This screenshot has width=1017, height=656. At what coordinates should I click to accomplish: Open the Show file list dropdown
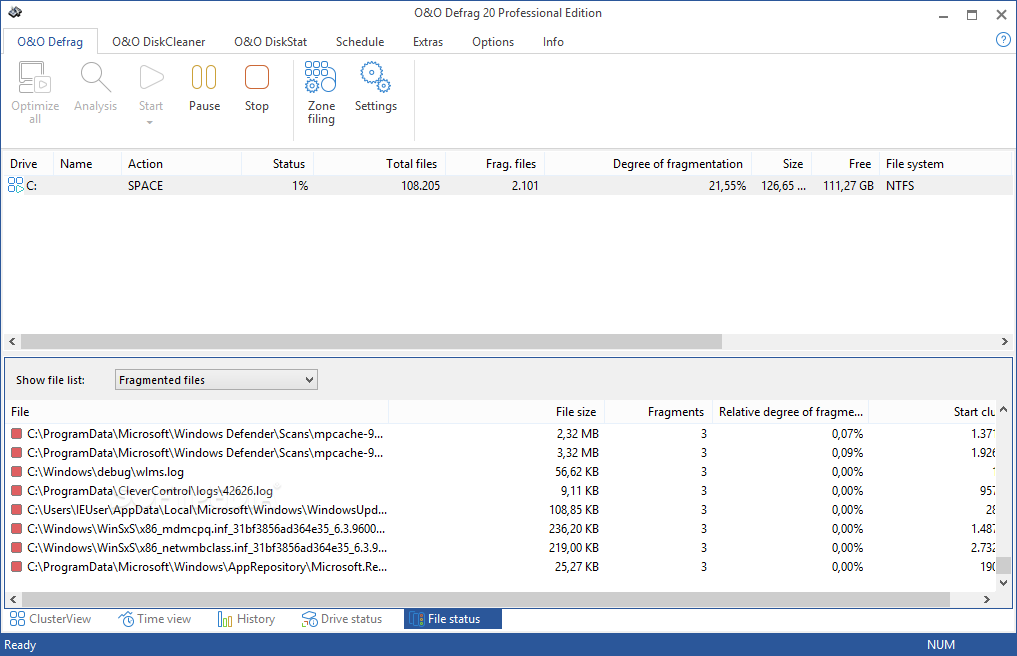tap(216, 380)
